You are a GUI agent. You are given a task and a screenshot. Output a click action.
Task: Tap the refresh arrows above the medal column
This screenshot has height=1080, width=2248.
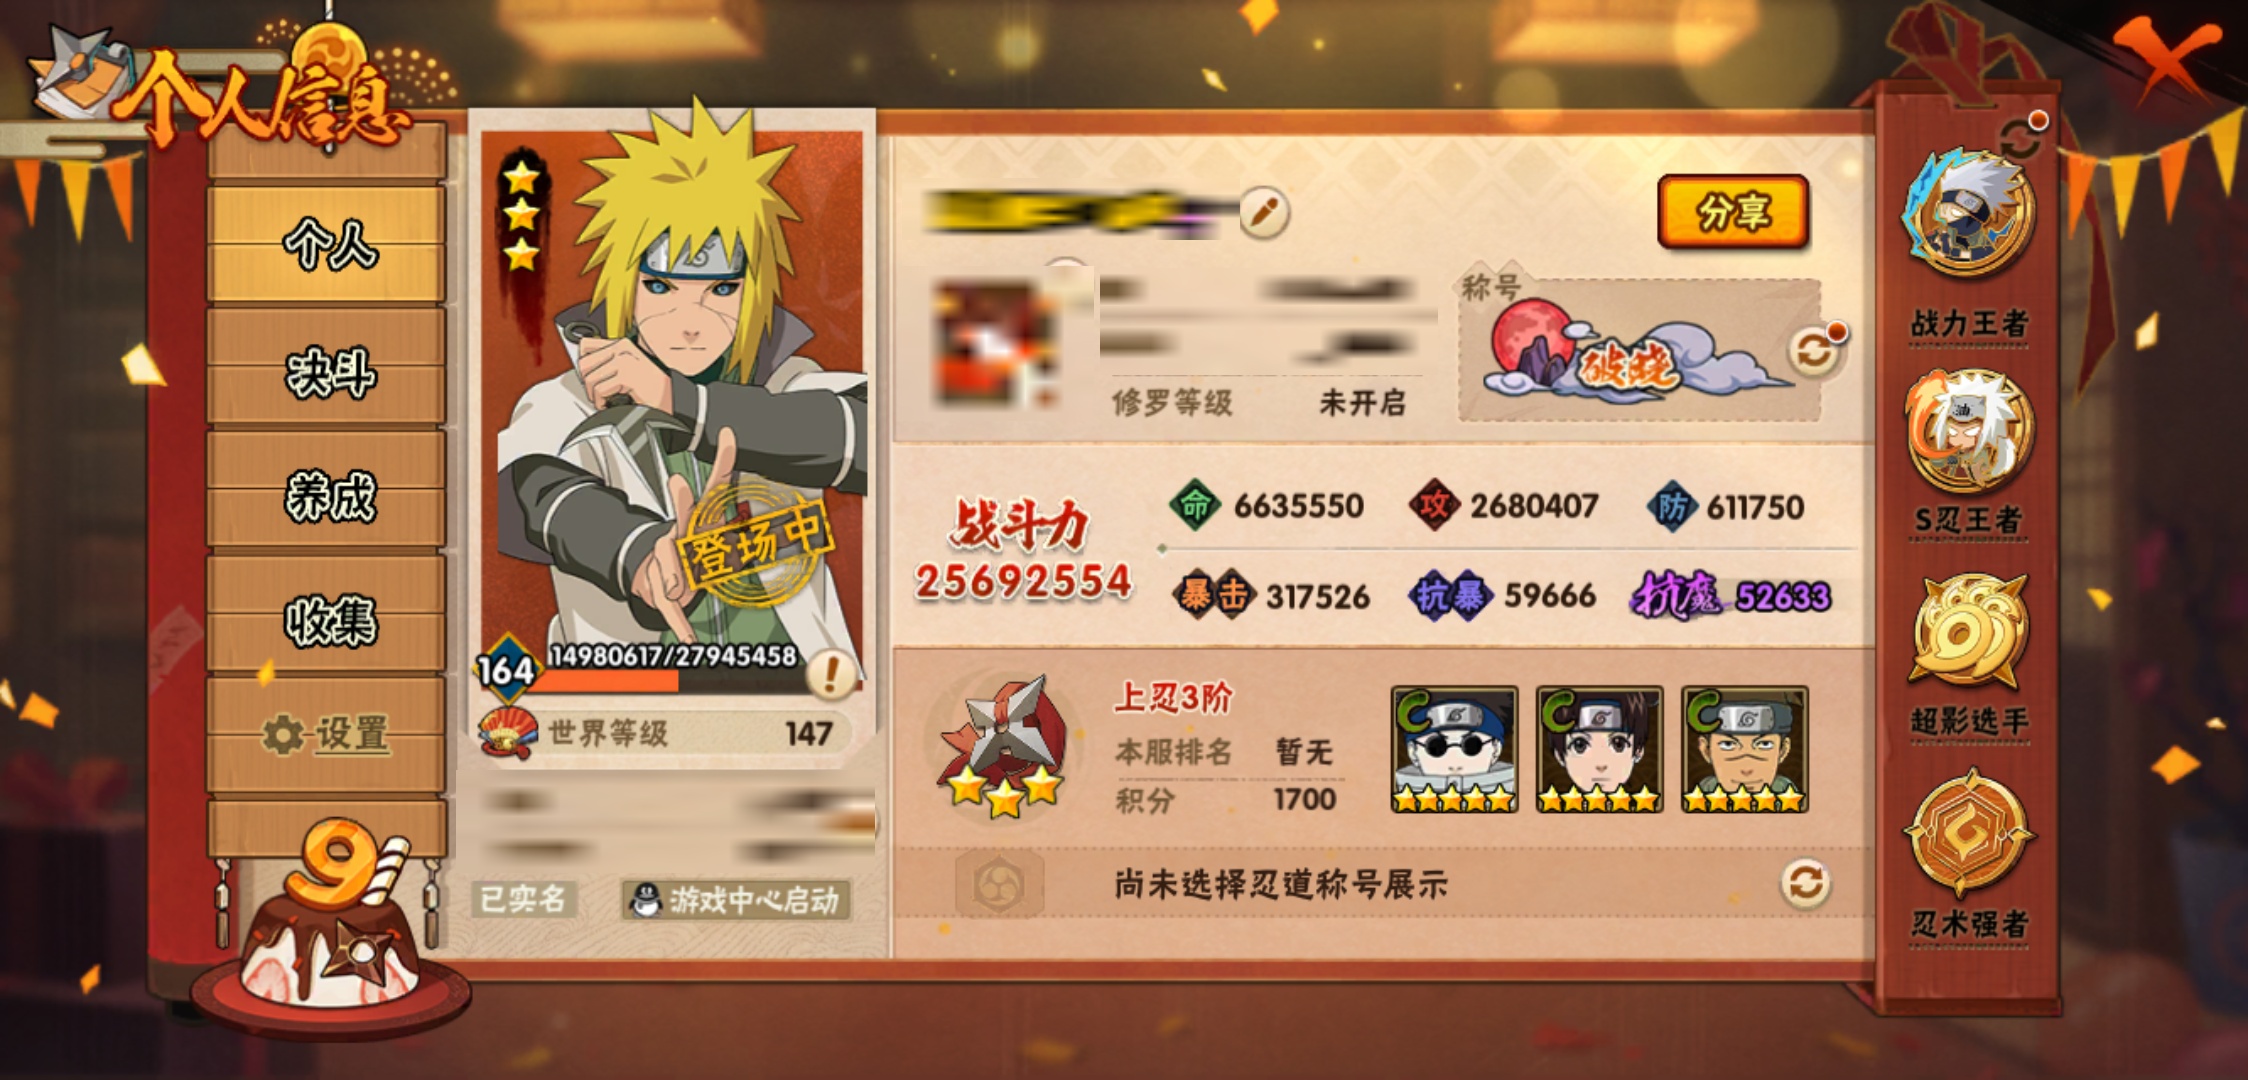point(2022,138)
